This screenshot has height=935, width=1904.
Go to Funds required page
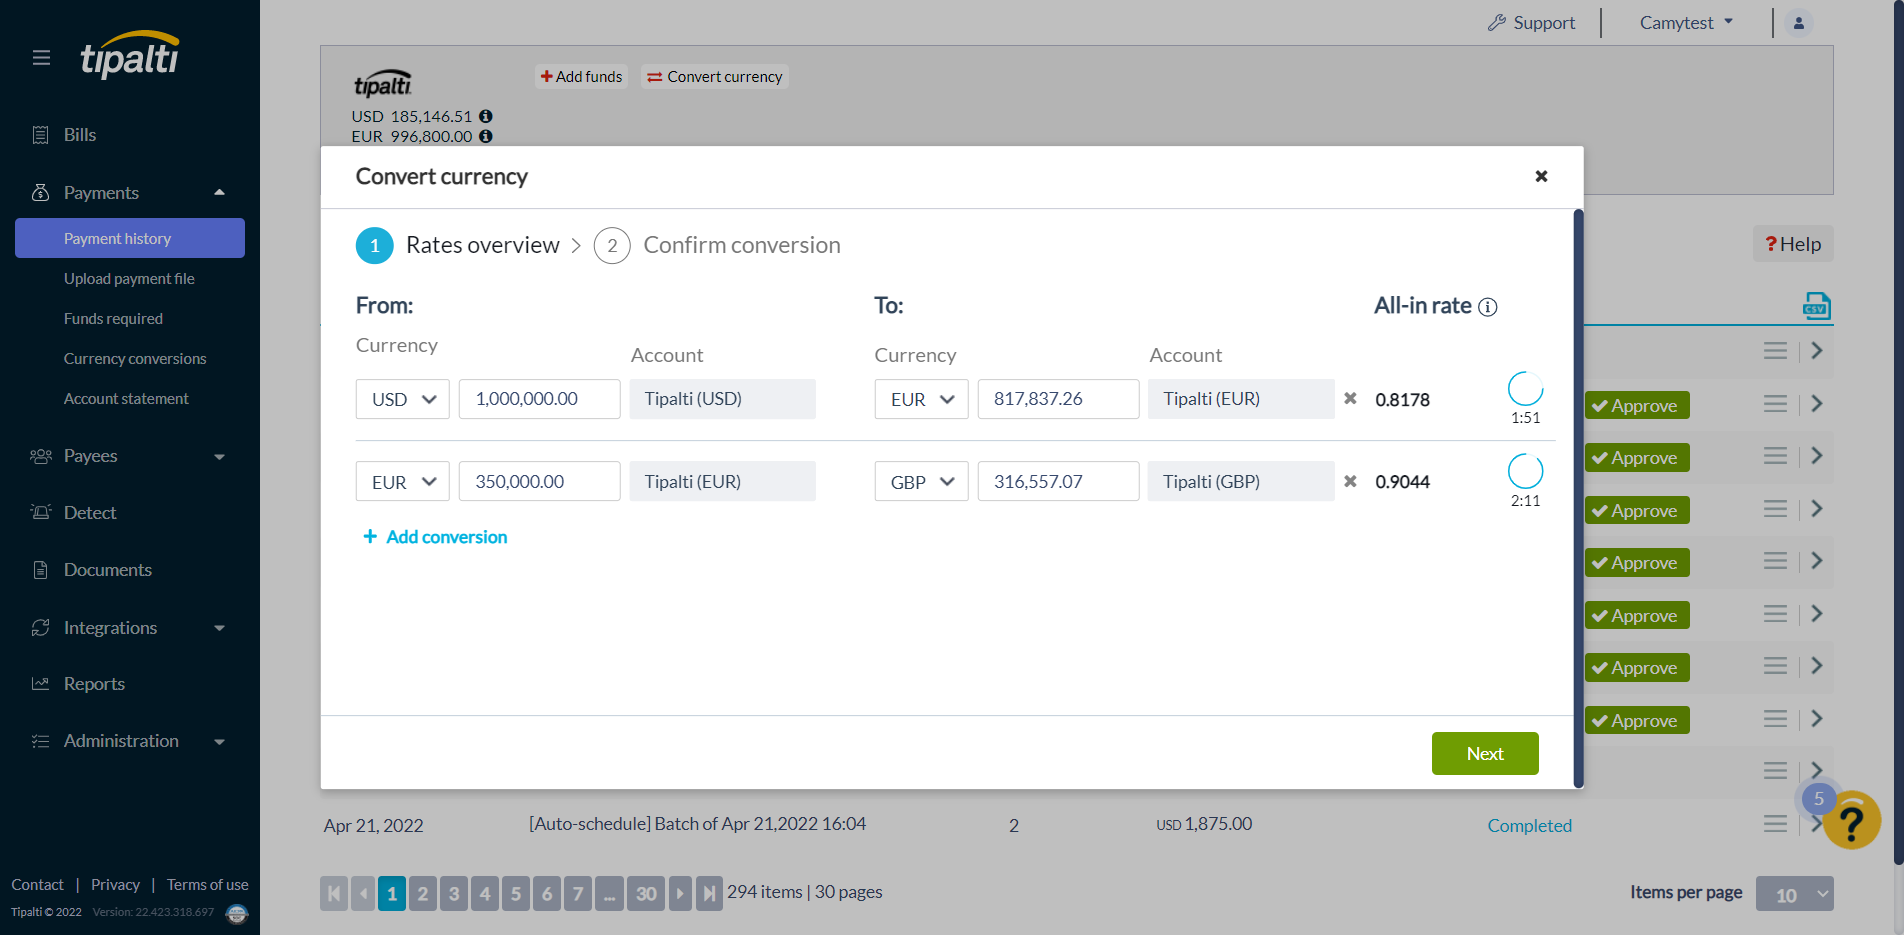tap(113, 319)
